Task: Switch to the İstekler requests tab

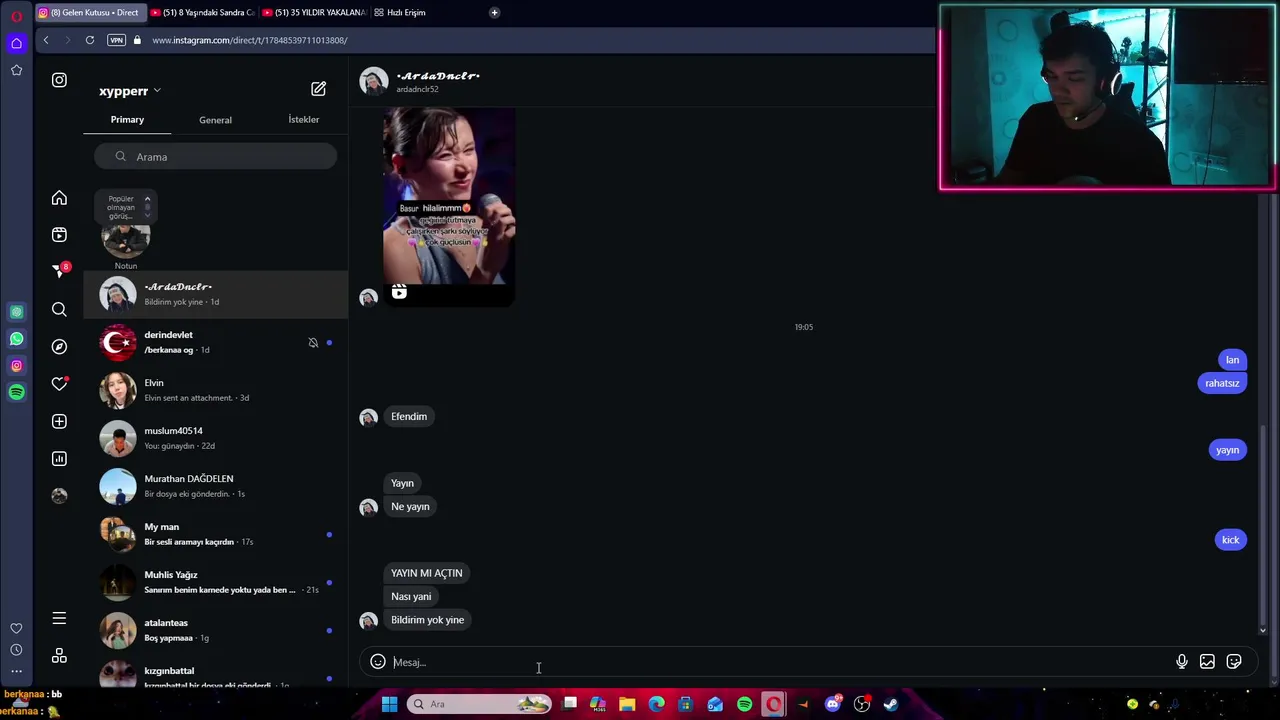Action: pyautogui.click(x=304, y=120)
